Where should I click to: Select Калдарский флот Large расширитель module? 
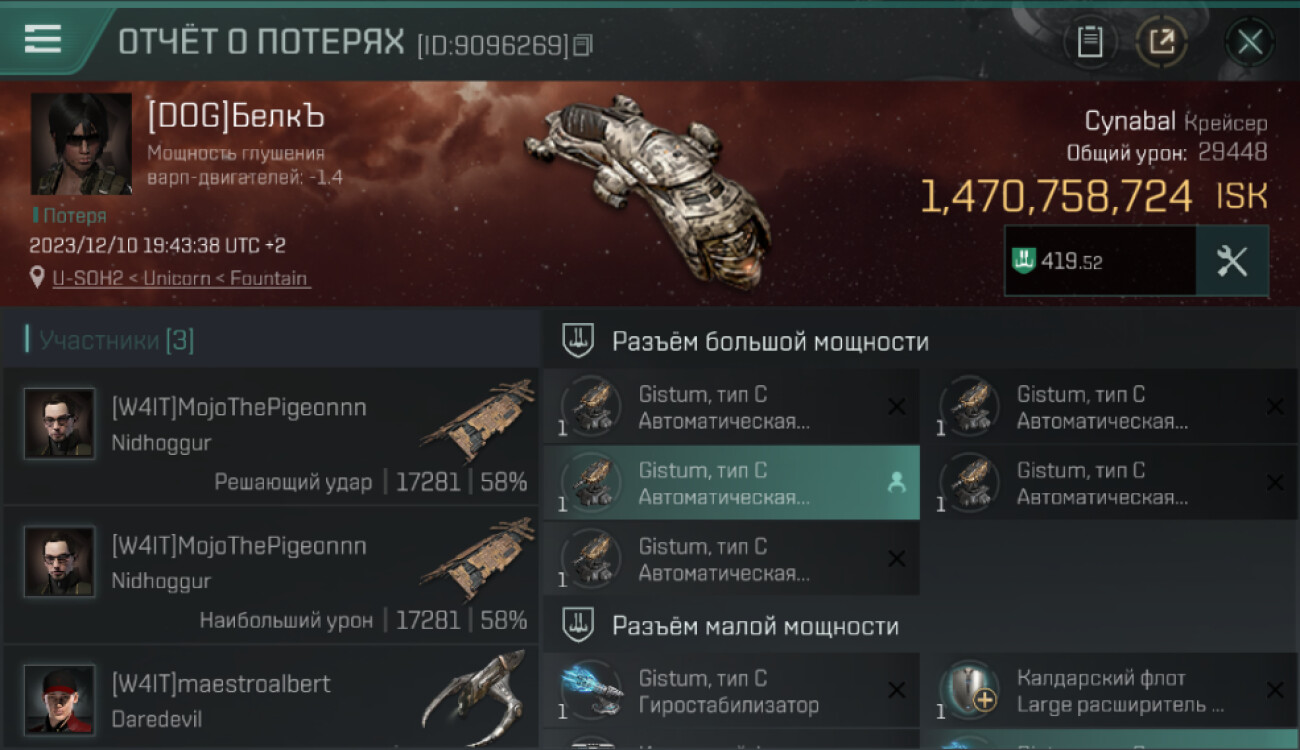(1110, 691)
